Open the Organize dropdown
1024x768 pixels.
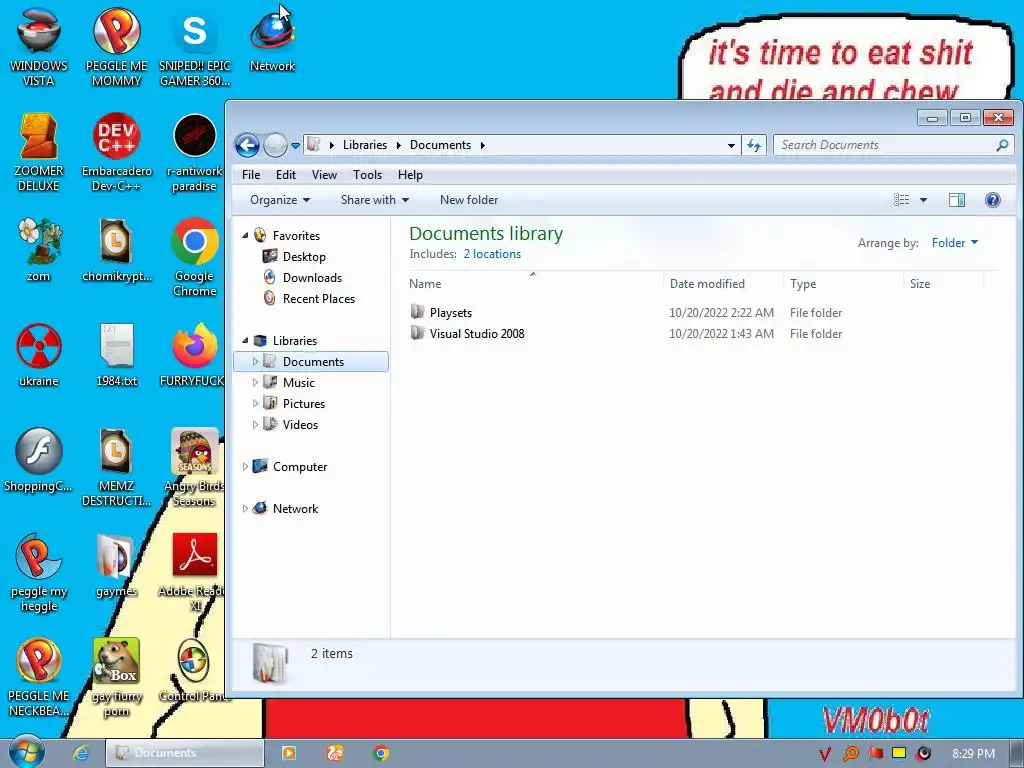(x=280, y=200)
